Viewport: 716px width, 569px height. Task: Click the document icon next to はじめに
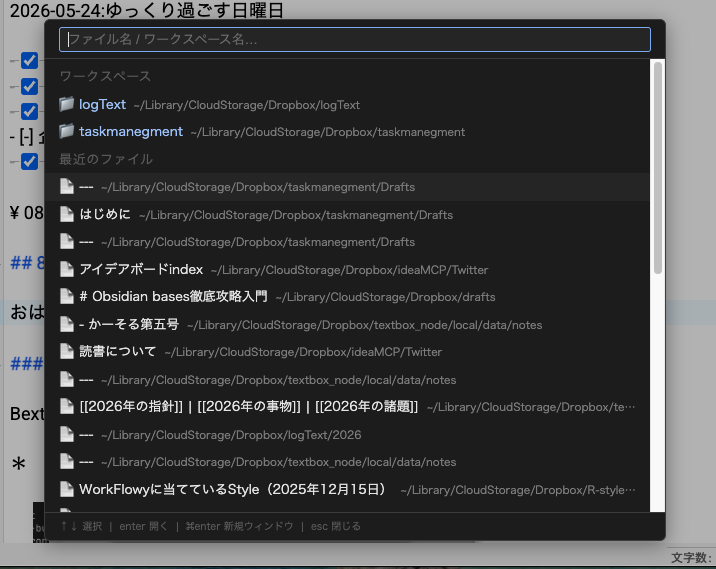67,214
